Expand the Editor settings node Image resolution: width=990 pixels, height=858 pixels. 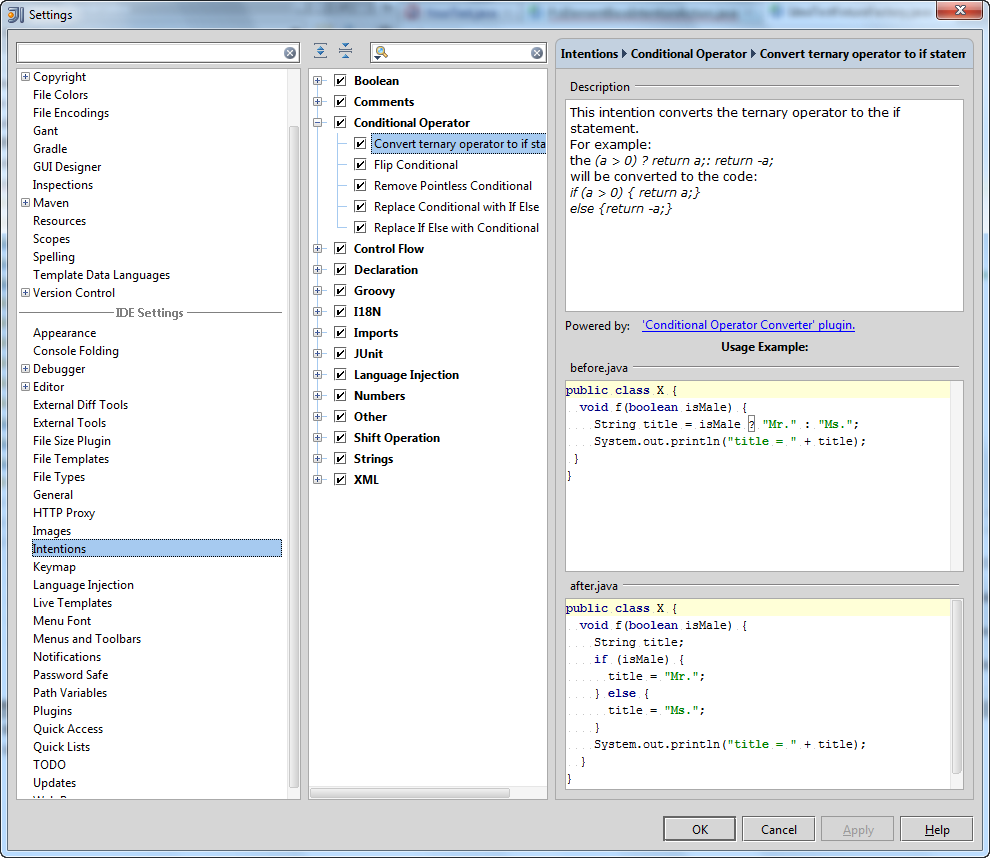coord(25,387)
